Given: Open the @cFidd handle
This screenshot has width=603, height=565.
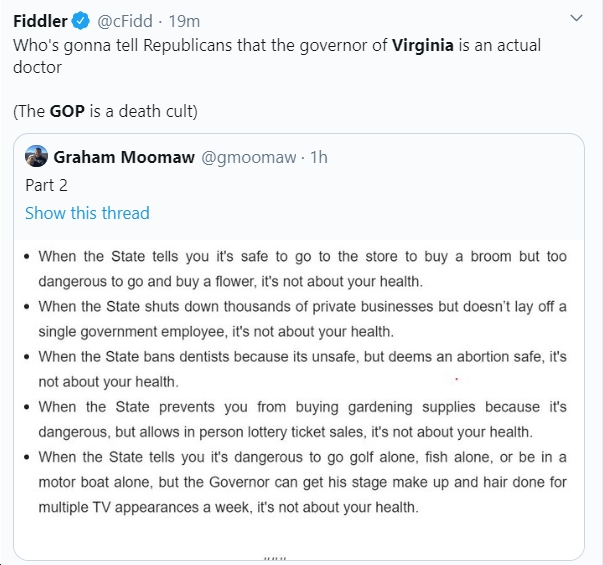Looking at the screenshot, I should (x=125, y=21).
